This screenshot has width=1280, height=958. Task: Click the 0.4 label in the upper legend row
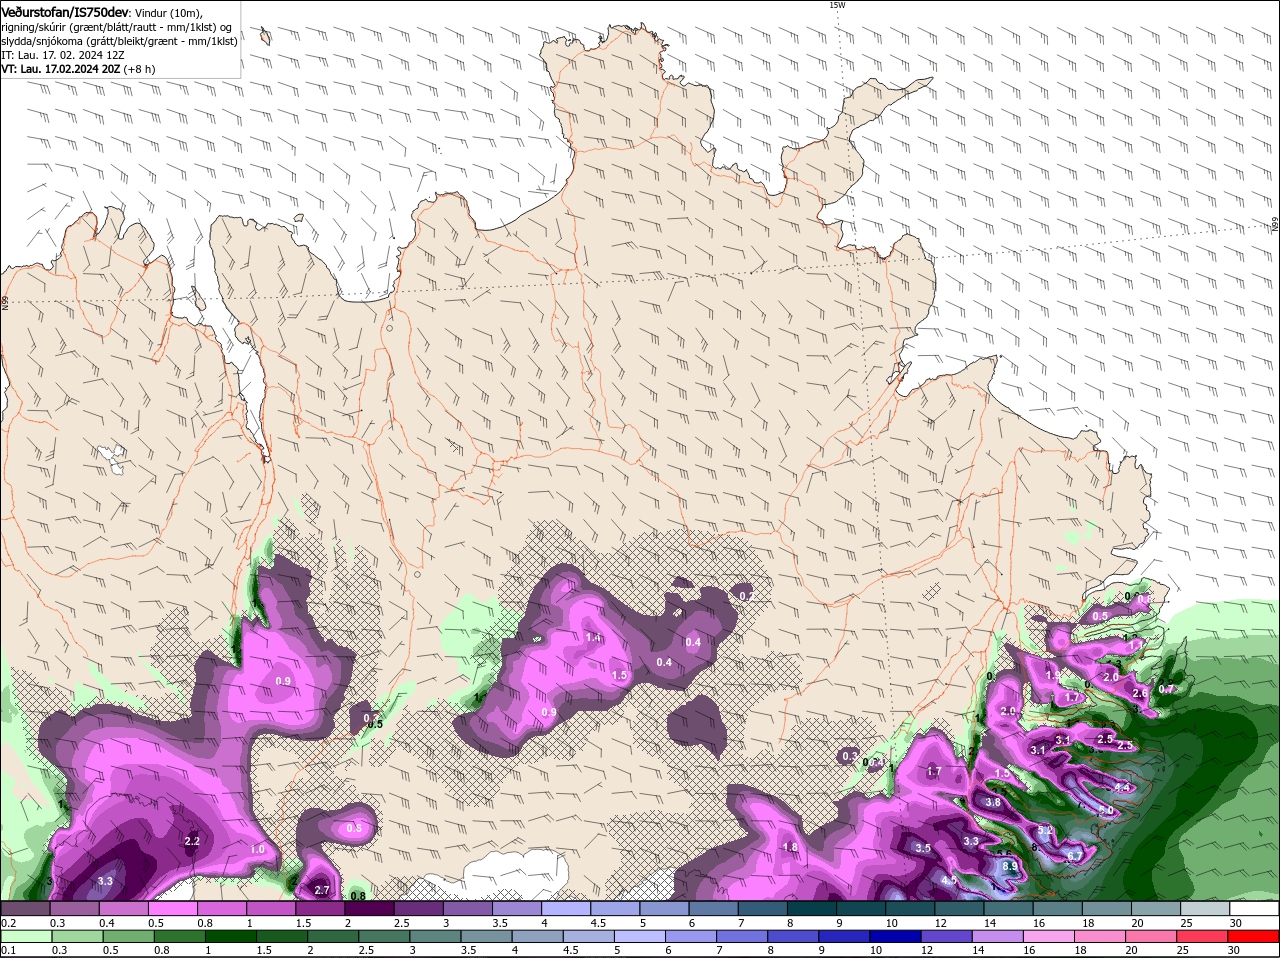click(x=106, y=922)
